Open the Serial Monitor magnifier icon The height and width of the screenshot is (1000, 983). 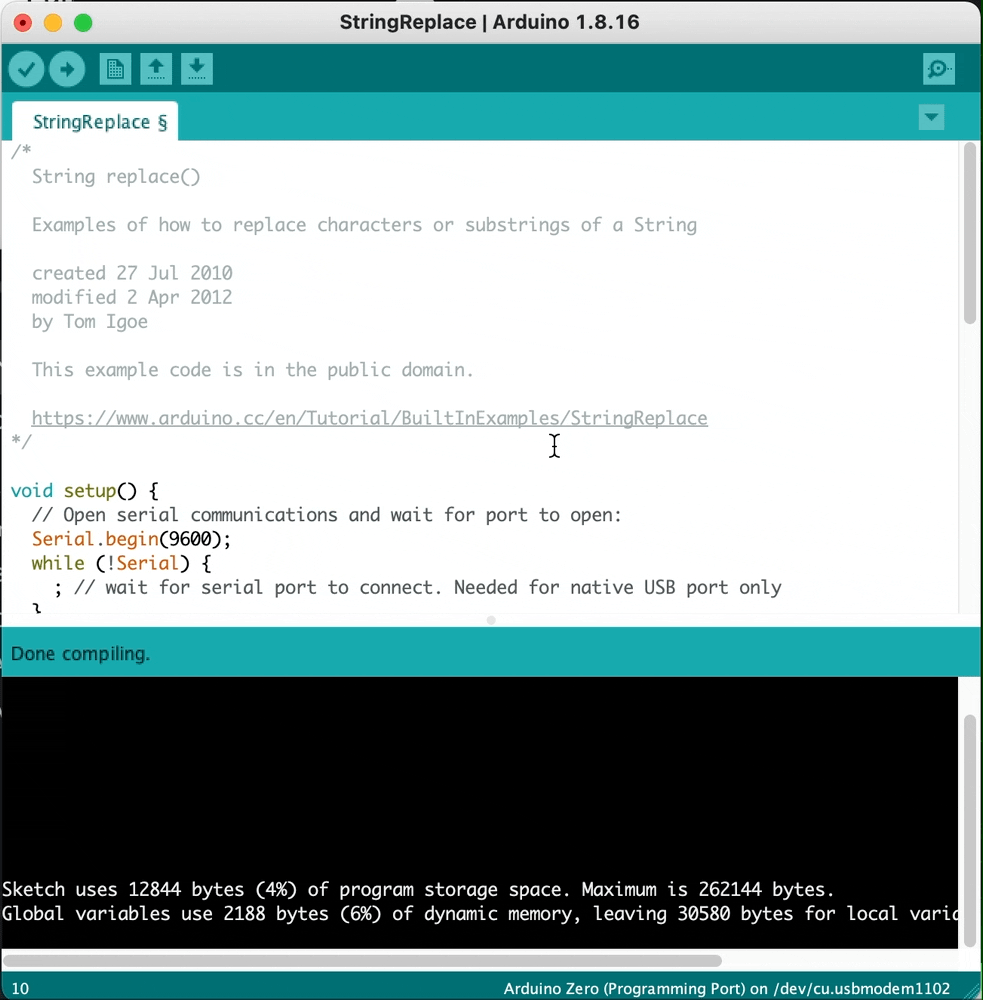point(939,69)
